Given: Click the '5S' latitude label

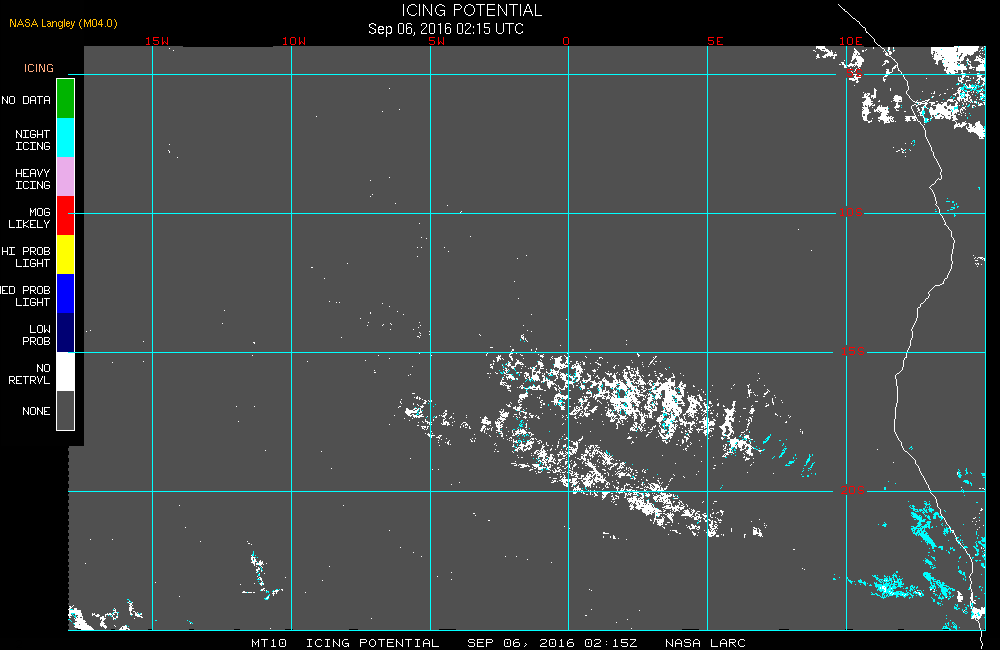Looking at the screenshot, I should pyautogui.click(x=854, y=73).
